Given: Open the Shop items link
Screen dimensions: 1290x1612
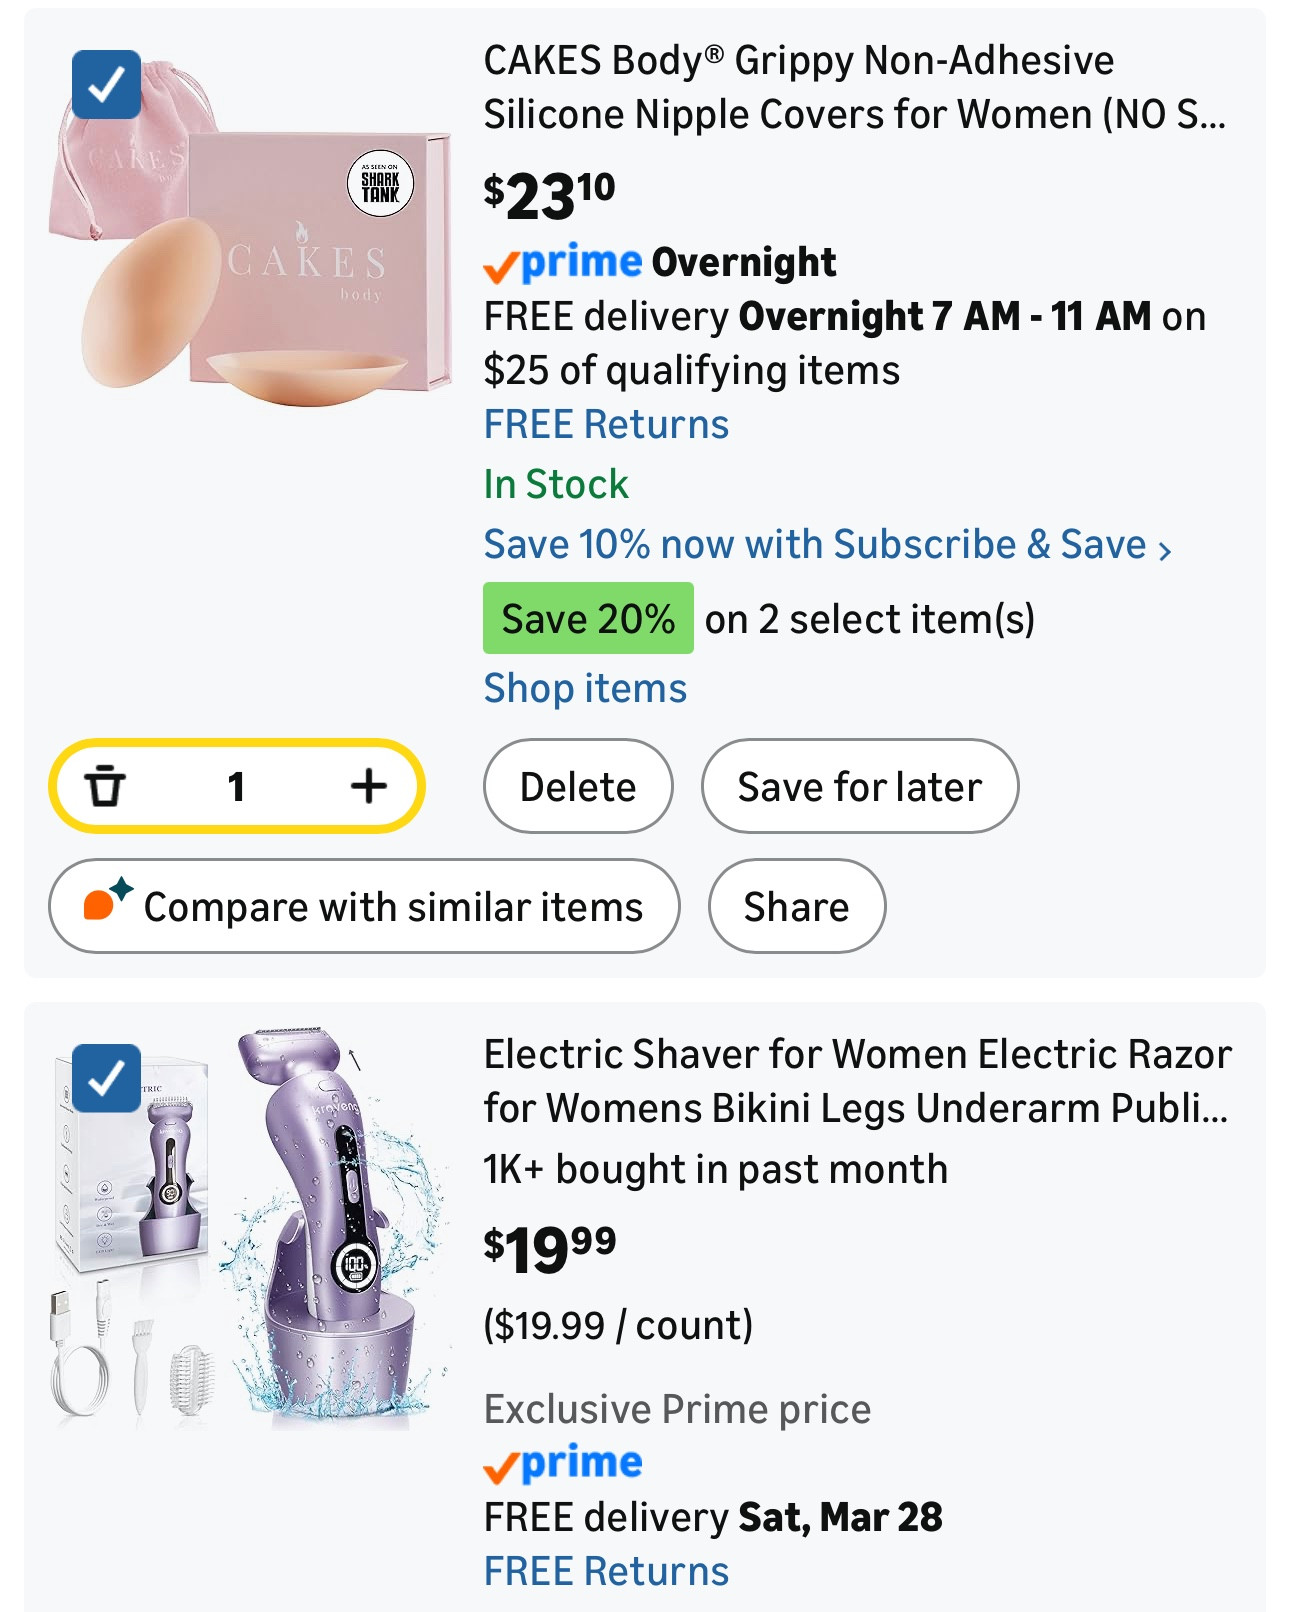Looking at the screenshot, I should 585,688.
